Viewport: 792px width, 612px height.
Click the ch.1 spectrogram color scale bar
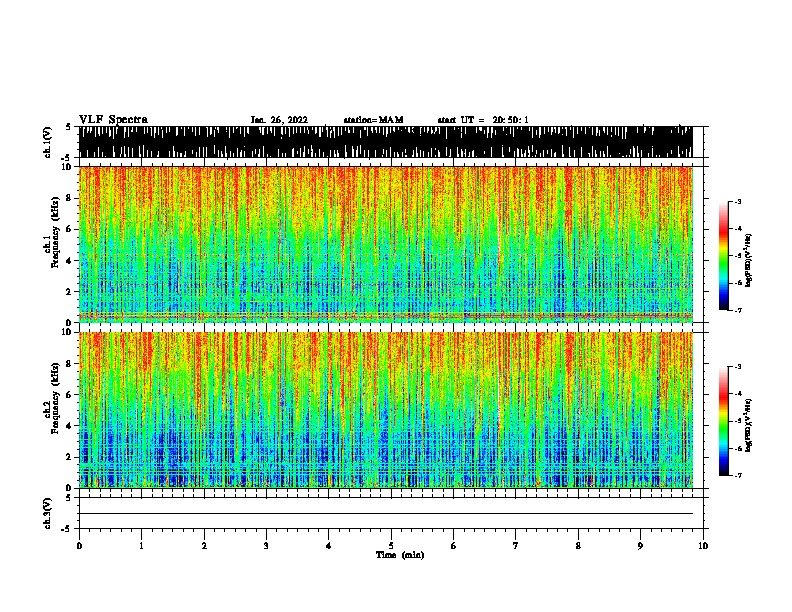tap(723, 256)
